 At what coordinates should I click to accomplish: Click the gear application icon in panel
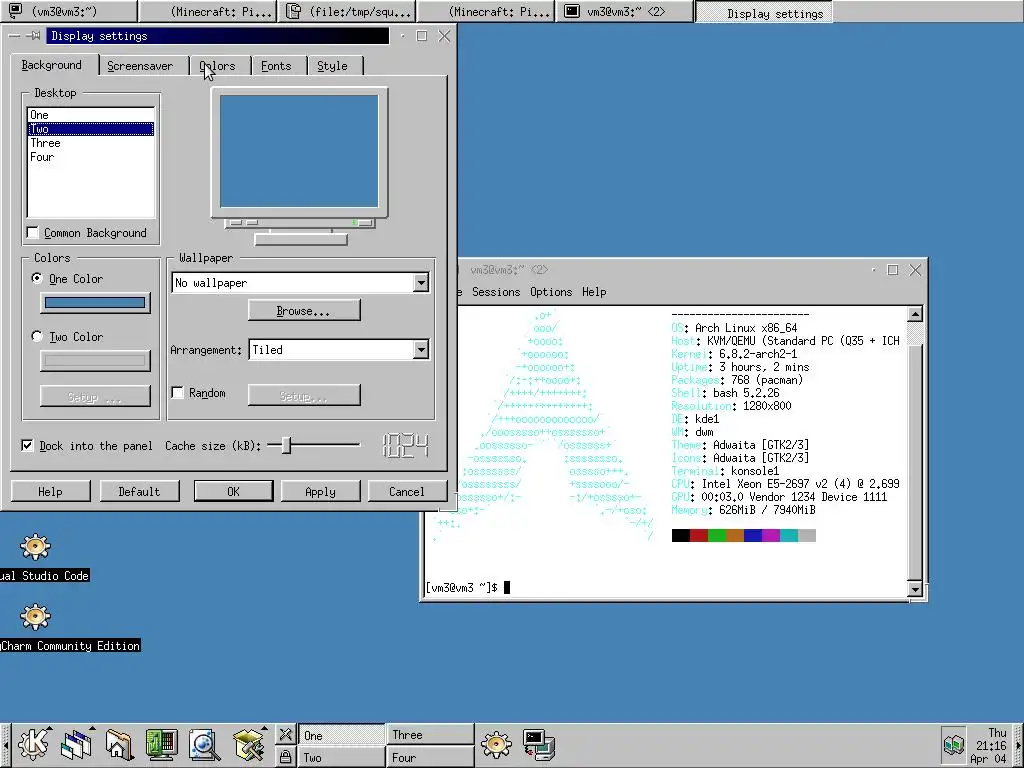pos(496,744)
